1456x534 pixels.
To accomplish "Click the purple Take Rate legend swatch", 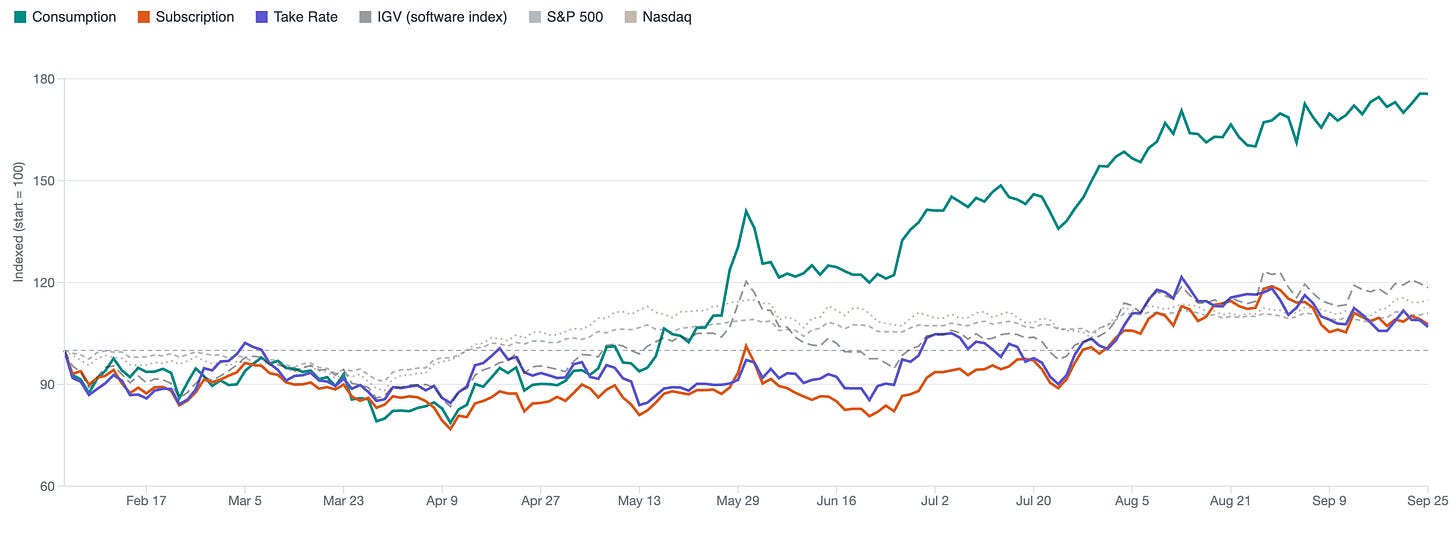I will click(x=263, y=17).
